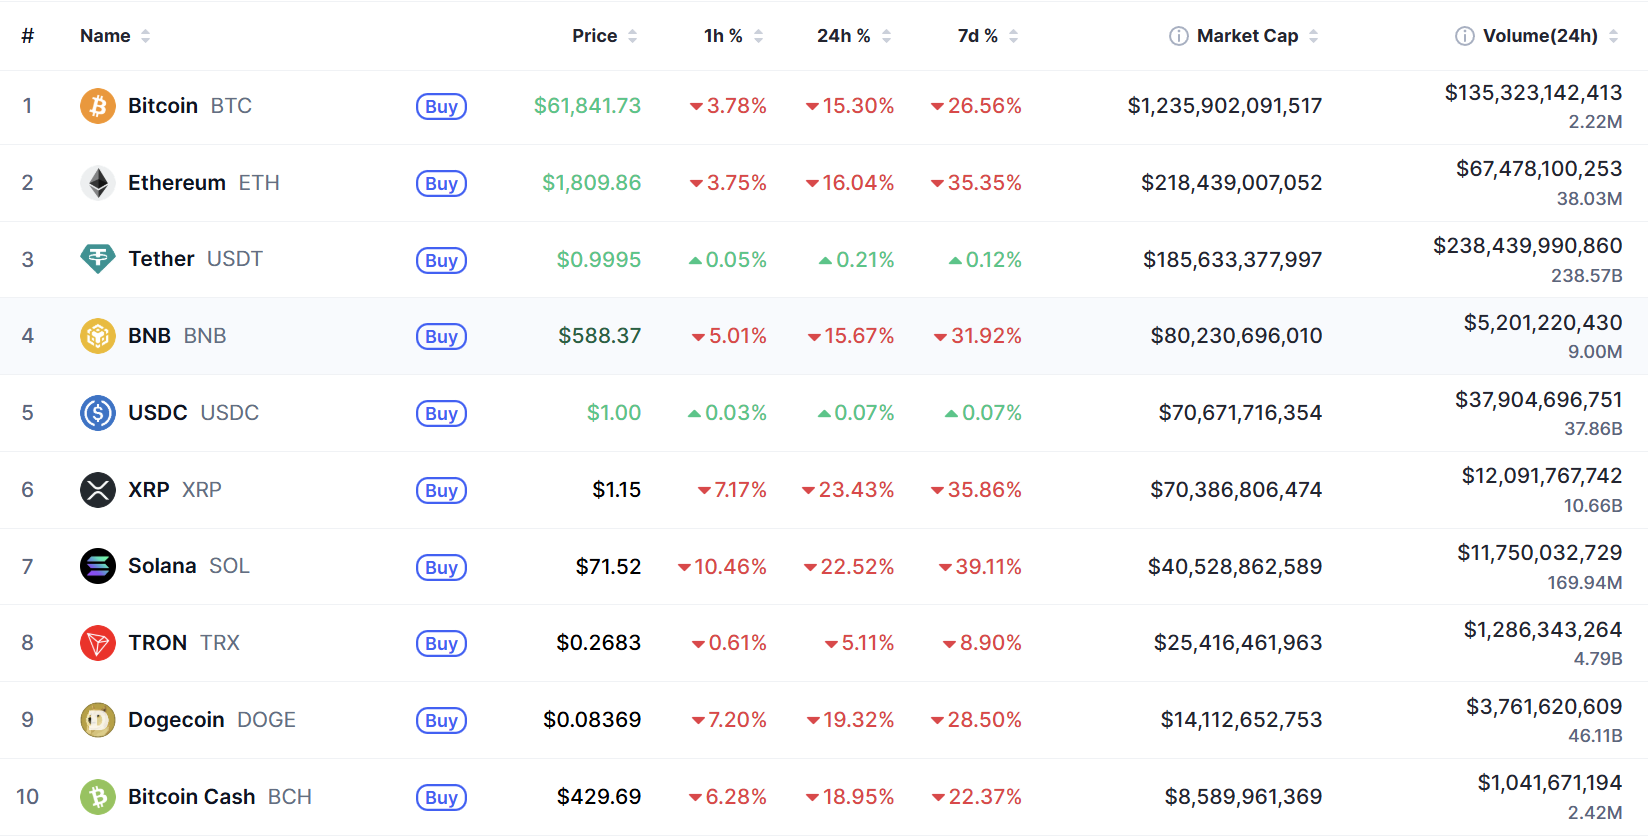The height and width of the screenshot is (836, 1648).
Task: Click Ethereum's 24h volume figure
Action: click(x=1538, y=169)
